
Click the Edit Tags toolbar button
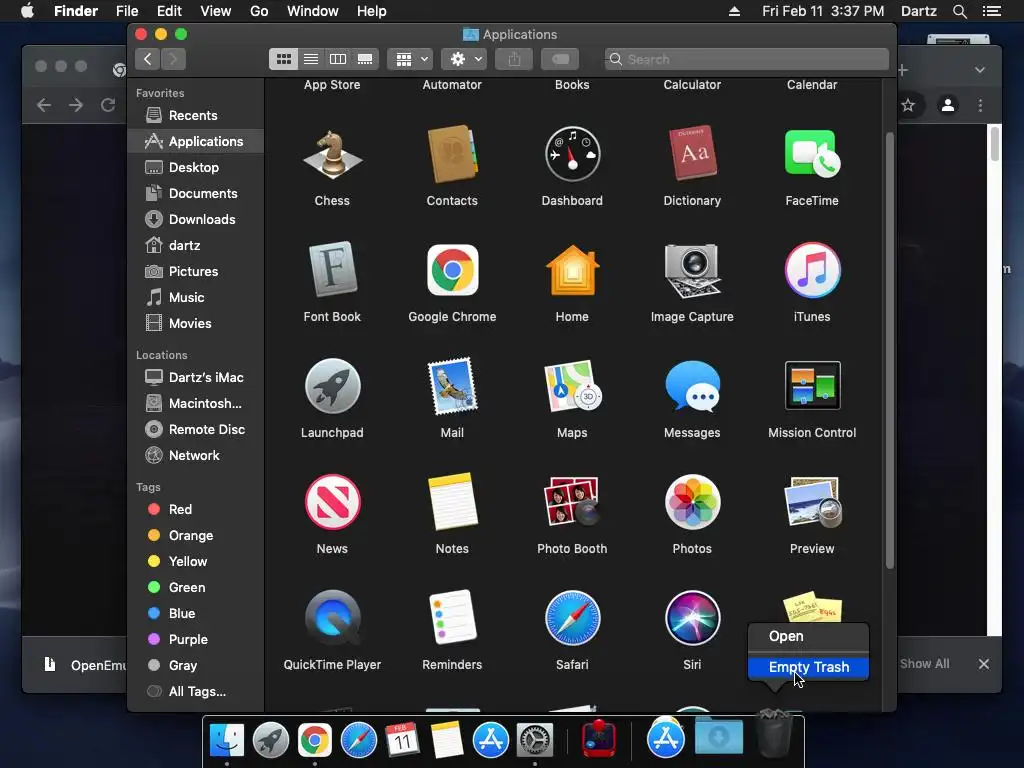(x=560, y=59)
